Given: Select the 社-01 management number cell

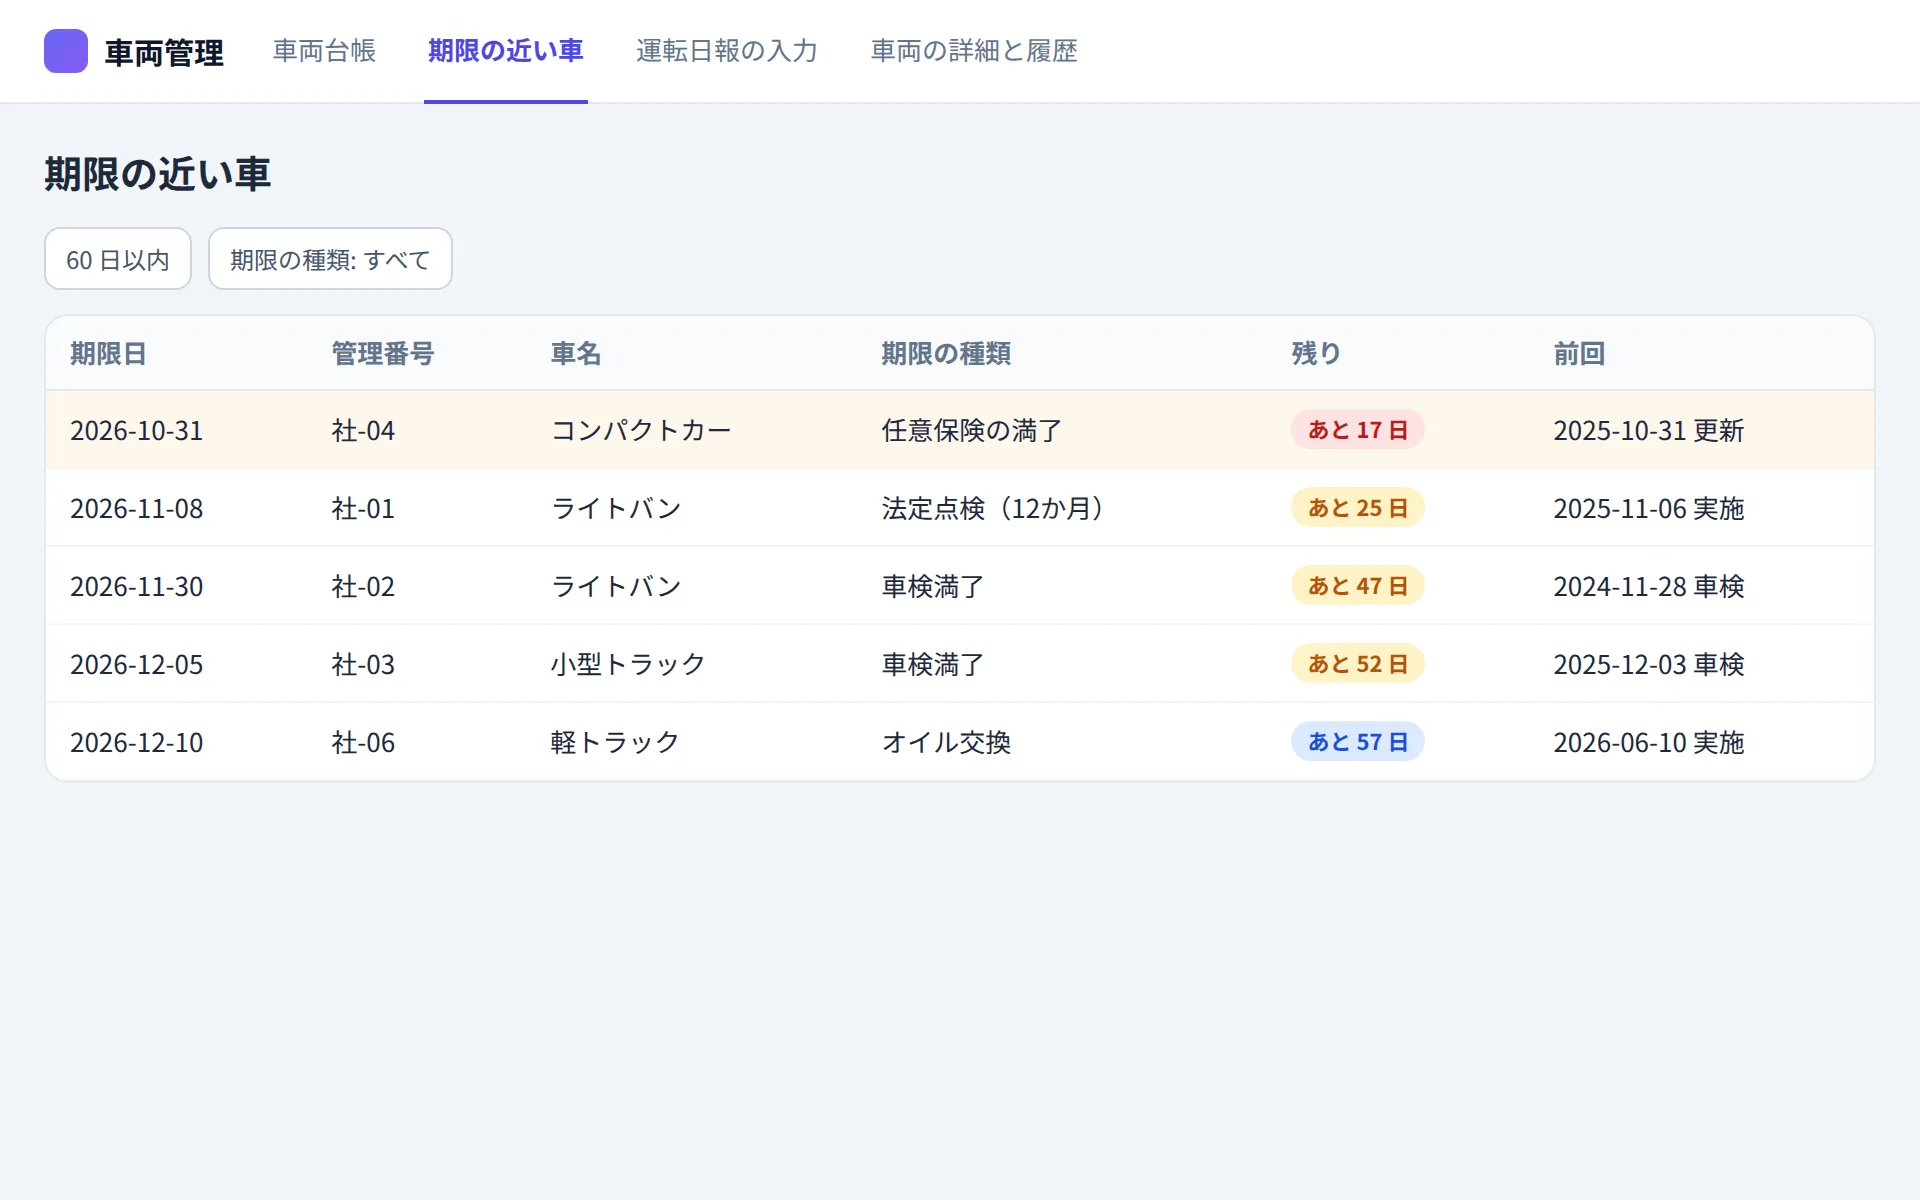Looking at the screenshot, I should tap(363, 508).
